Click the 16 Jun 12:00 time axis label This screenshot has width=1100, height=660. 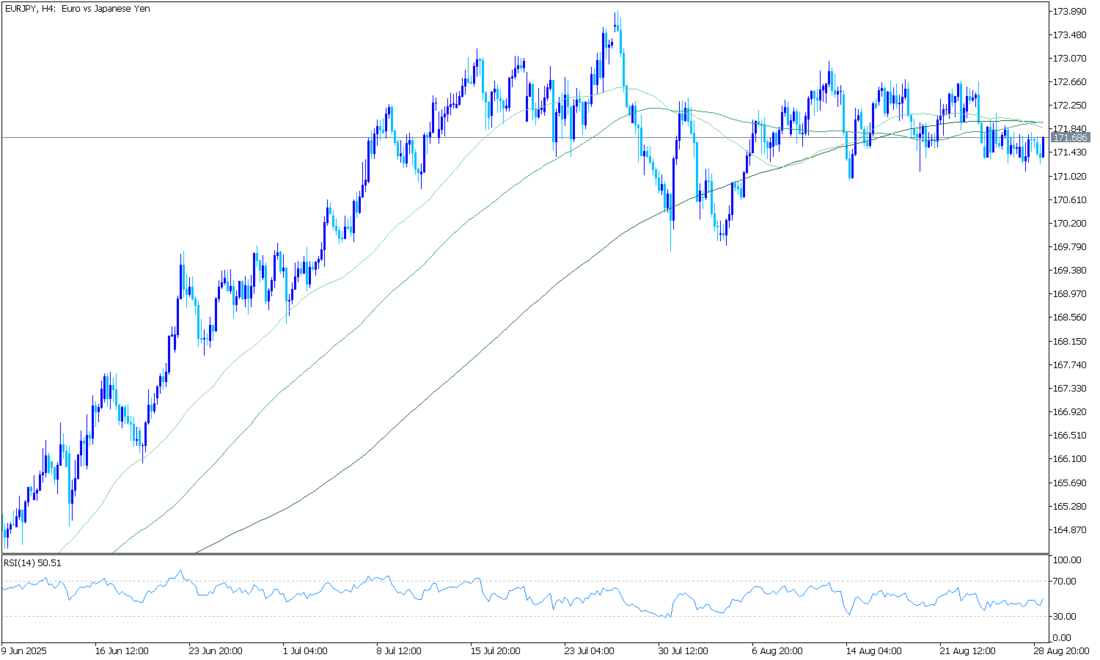click(x=122, y=648)
